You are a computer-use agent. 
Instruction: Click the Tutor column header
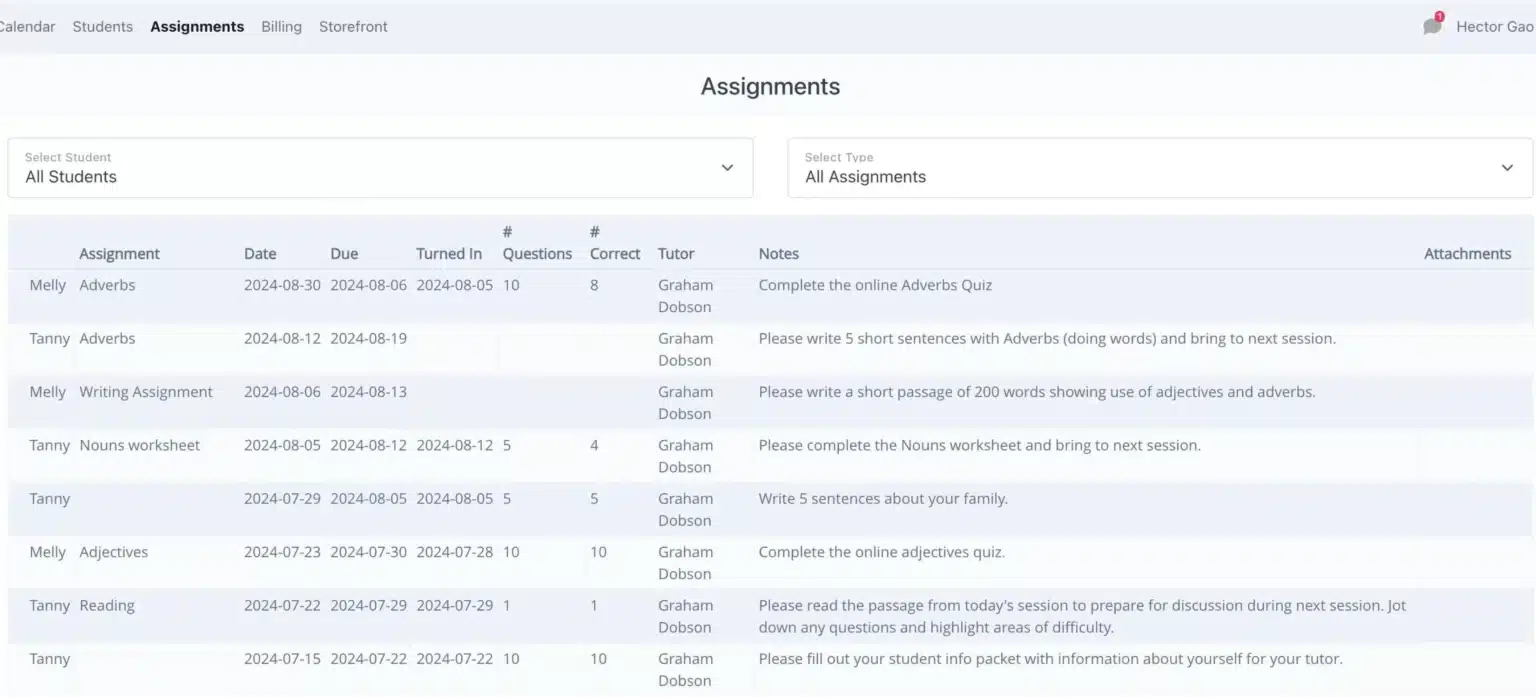point(676,254)
